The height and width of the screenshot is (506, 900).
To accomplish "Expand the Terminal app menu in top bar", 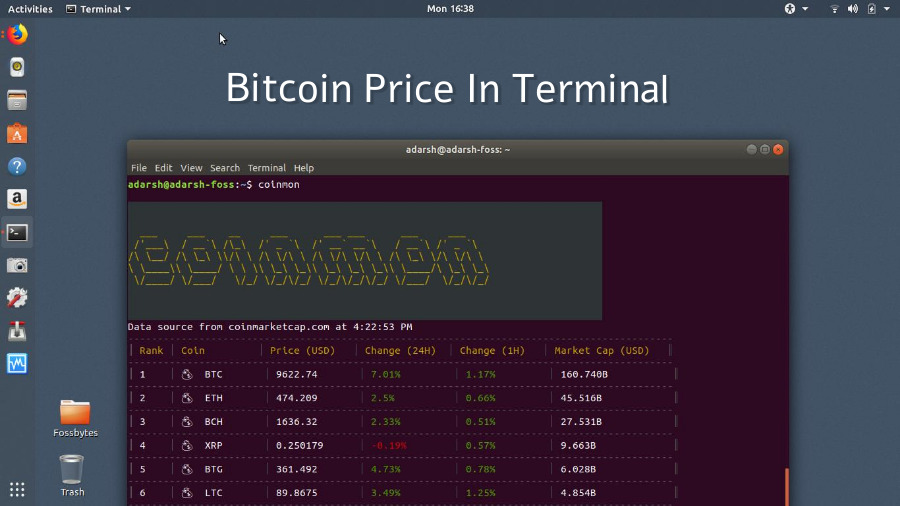I will coord(98,9).
